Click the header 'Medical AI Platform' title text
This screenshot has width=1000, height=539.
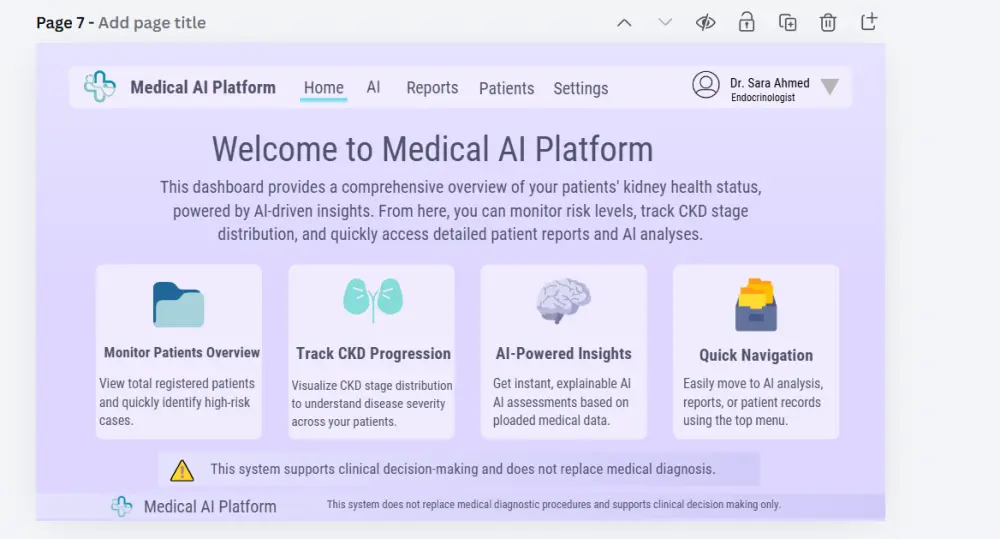(203, 87)
